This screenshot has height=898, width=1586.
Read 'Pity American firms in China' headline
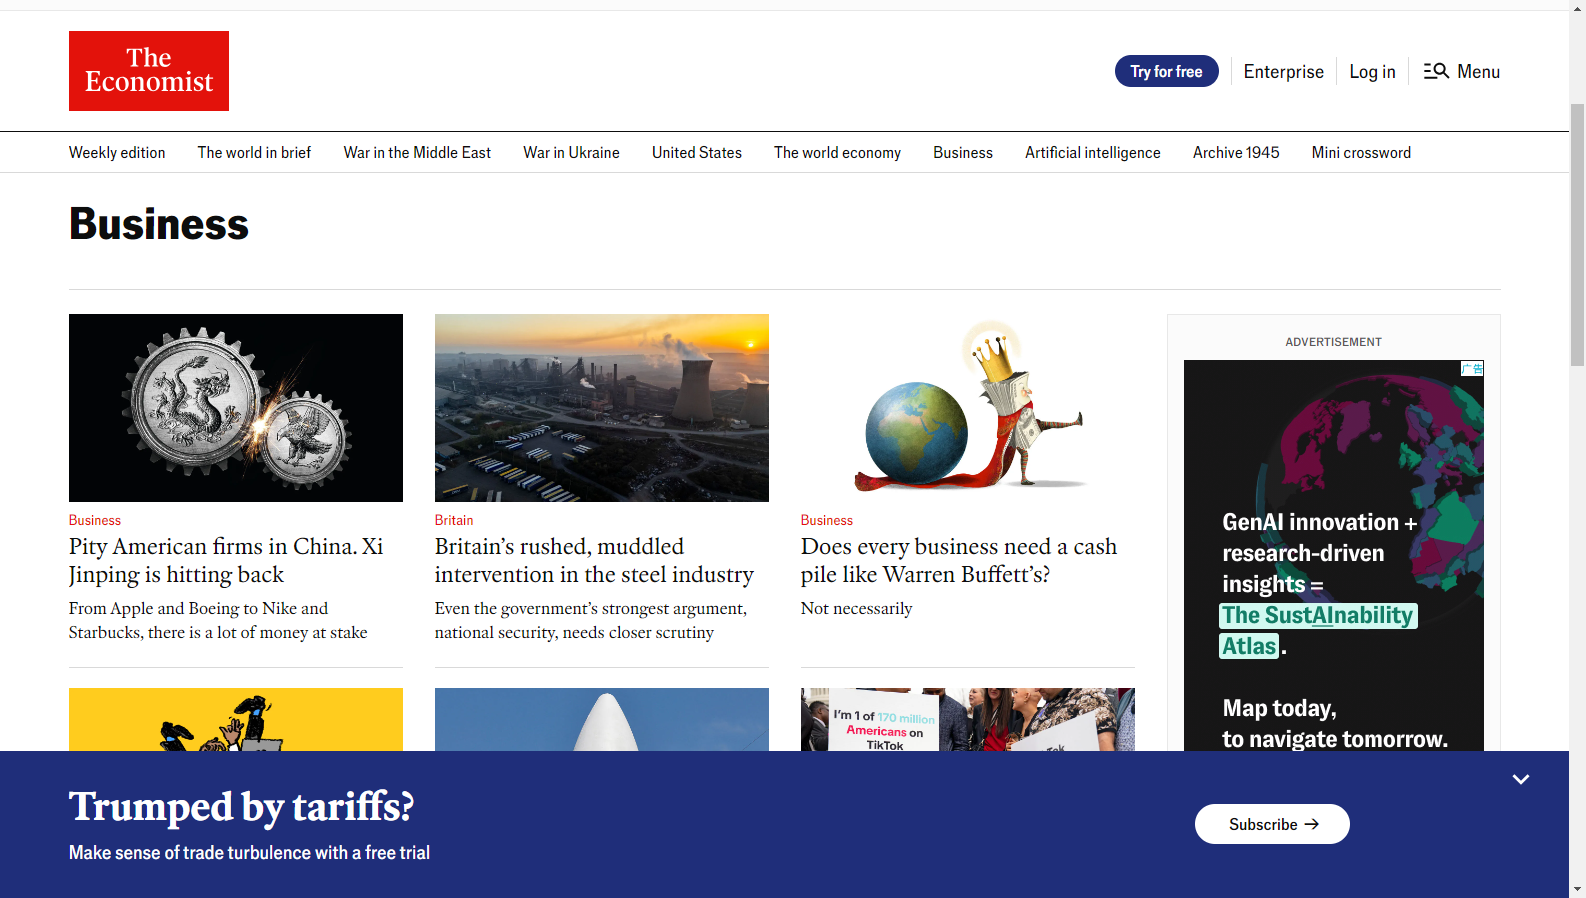[226, 560]
